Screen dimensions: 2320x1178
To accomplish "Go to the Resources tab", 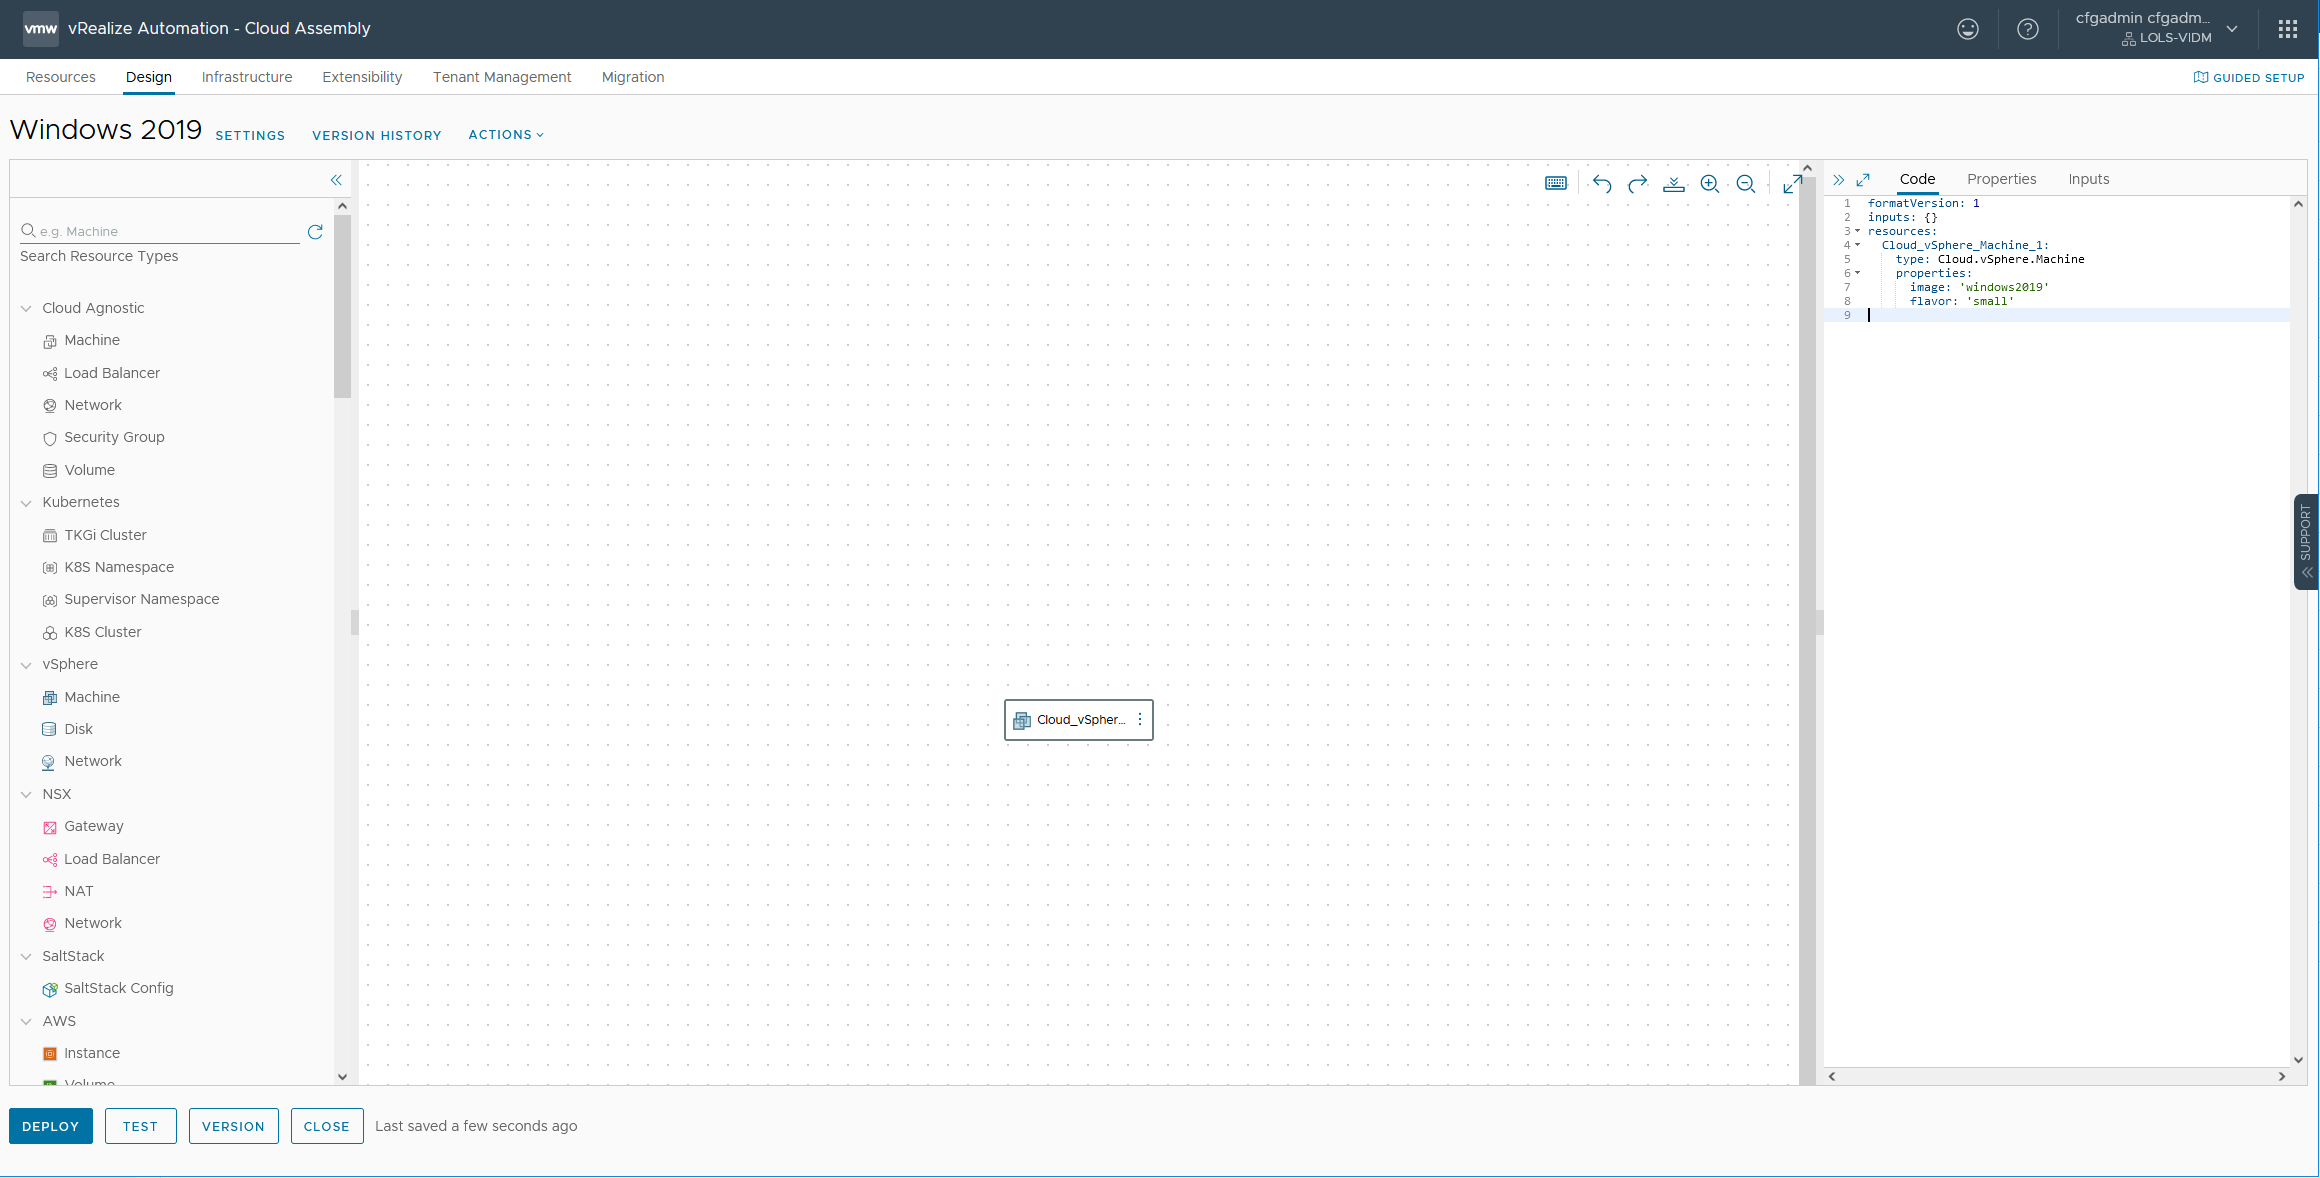I will pyautogui.click(x=61, y=77).
